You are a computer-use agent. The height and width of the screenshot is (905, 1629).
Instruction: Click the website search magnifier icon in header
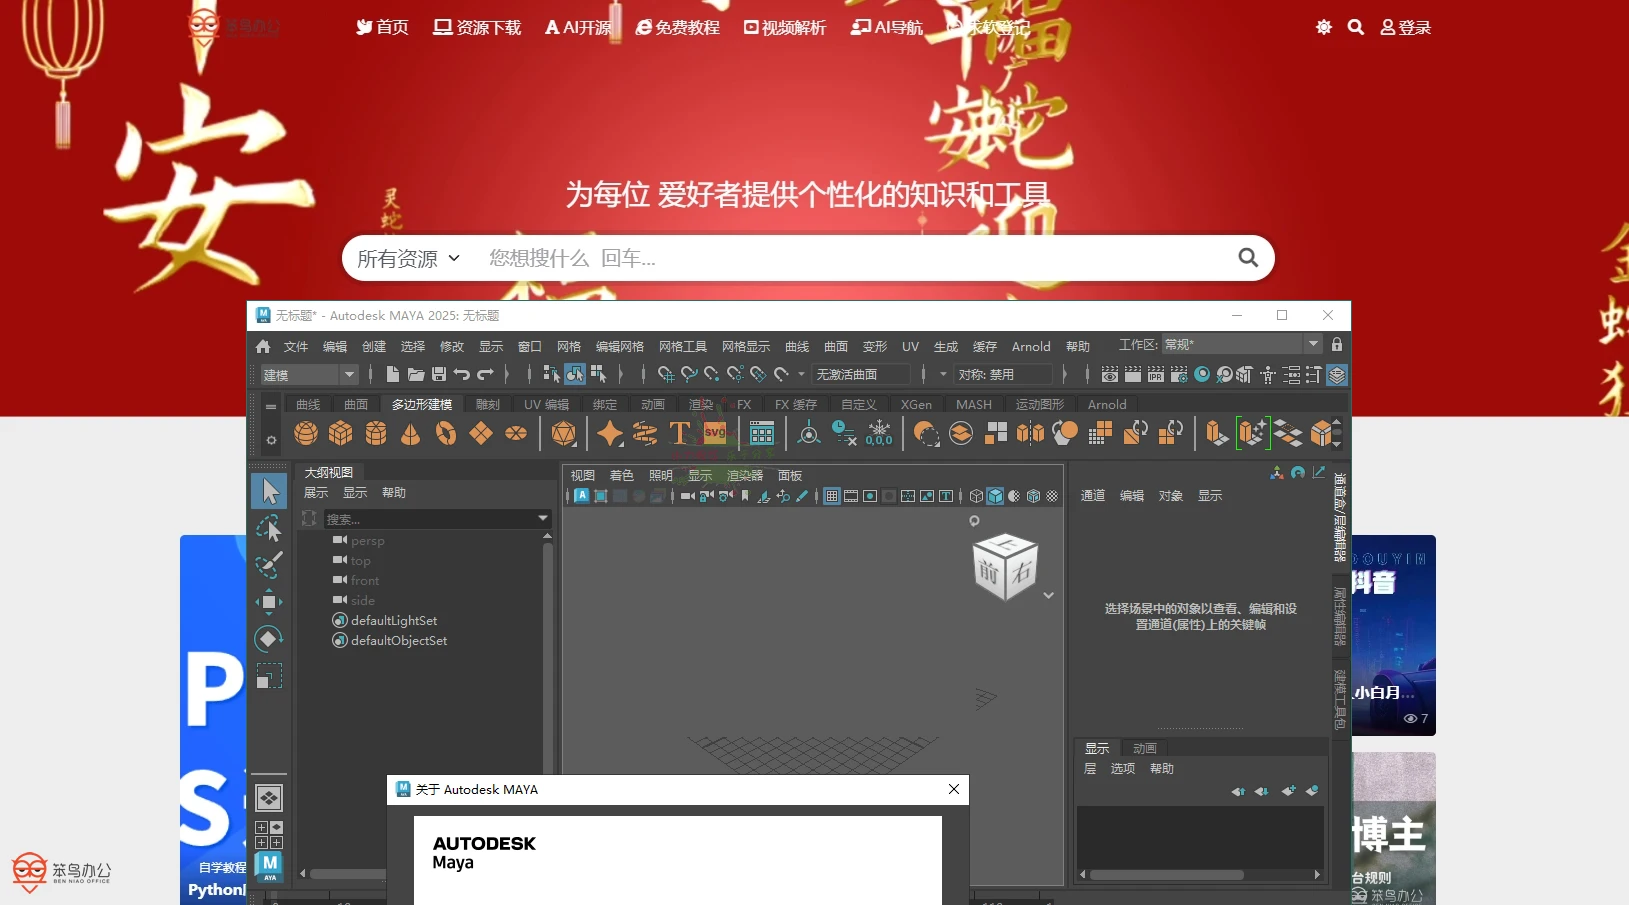1356,27
